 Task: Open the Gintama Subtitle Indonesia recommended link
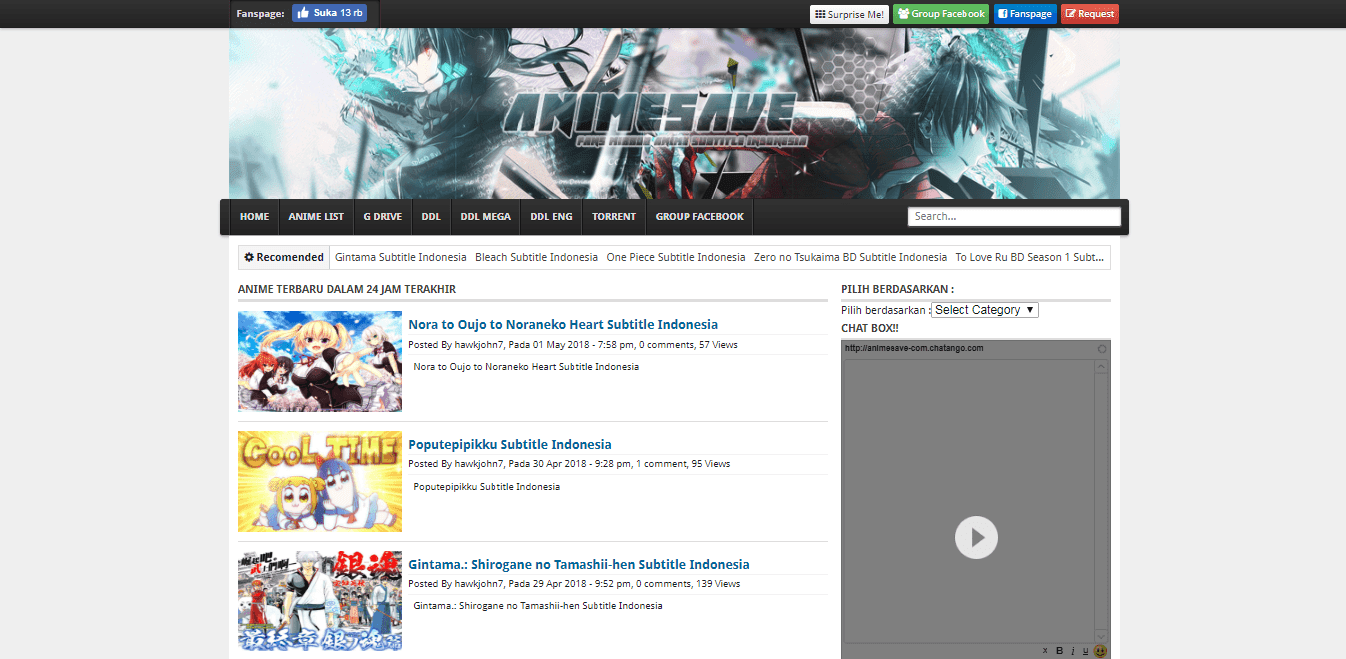click(400, 257)
